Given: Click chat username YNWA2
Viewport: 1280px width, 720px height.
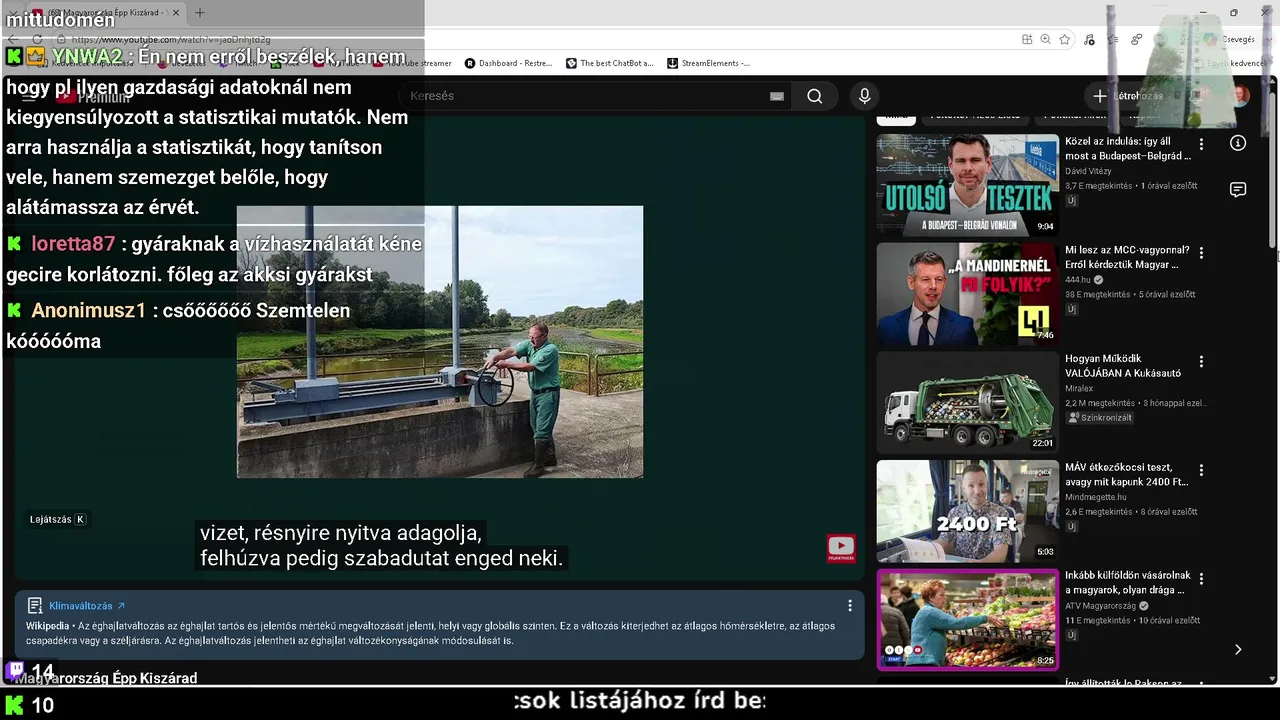Looking at the screenshot, I should click(x=87, y=56).
